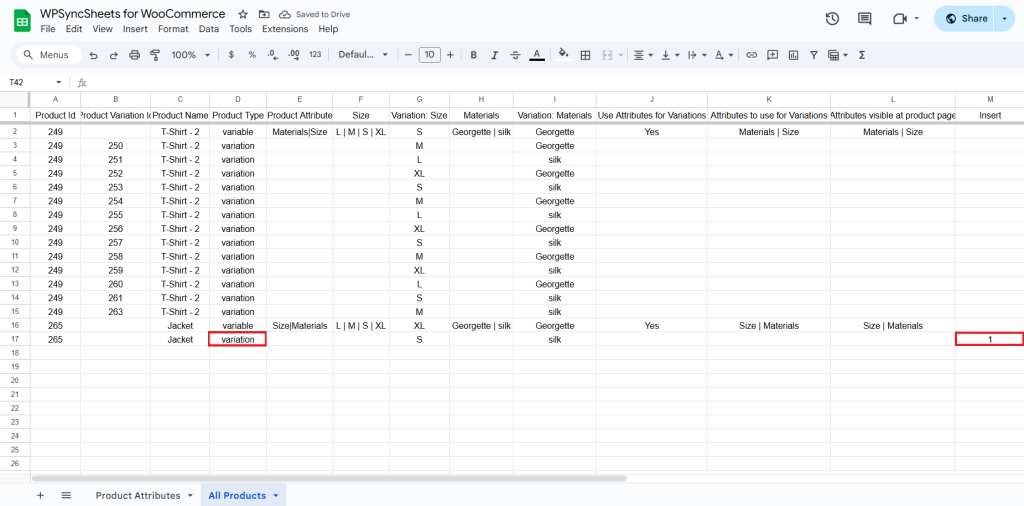This screenshot has width=1024, height=506.
Task: Decrease decimal places
Action: click(x=273, y=55)
